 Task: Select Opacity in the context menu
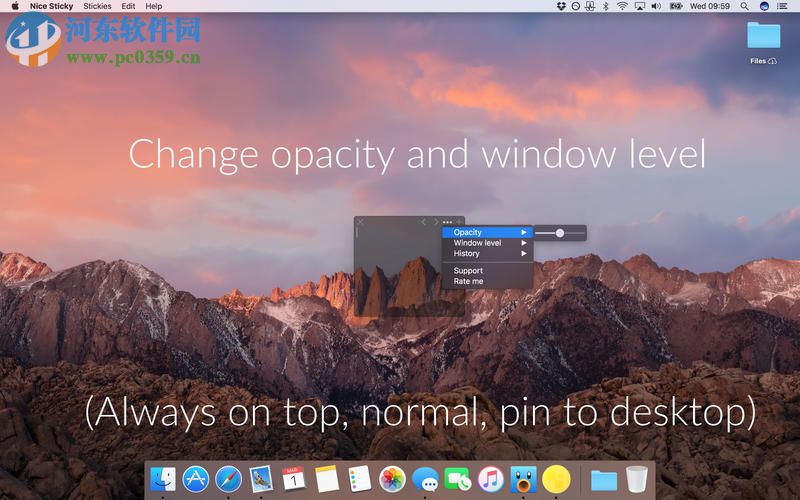pyautogui.click(x=487, y=232)
